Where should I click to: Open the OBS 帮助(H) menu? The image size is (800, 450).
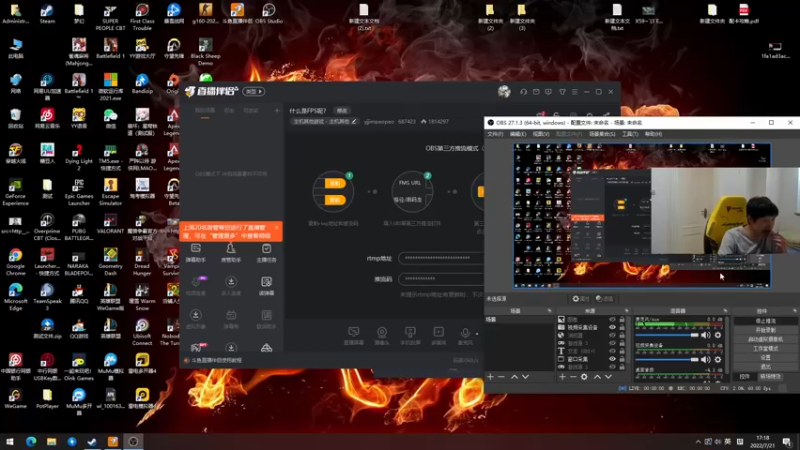point(653,134)
